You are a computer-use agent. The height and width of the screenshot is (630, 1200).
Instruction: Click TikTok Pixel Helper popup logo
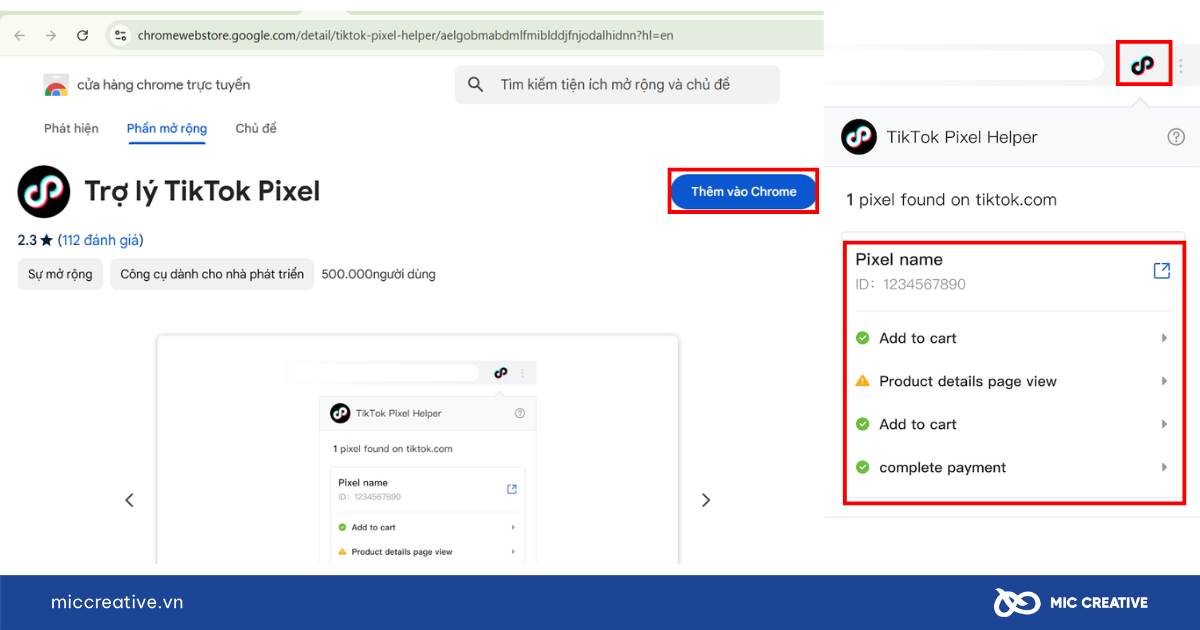click(859, 137)
